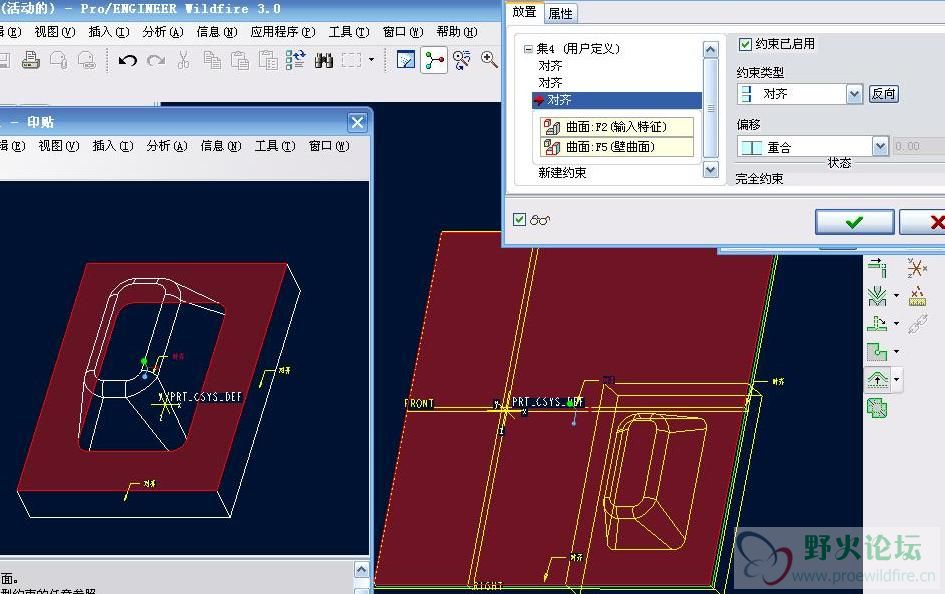Open the 应用程序(P) menu
945x594 pixels.
click(283, 31)
